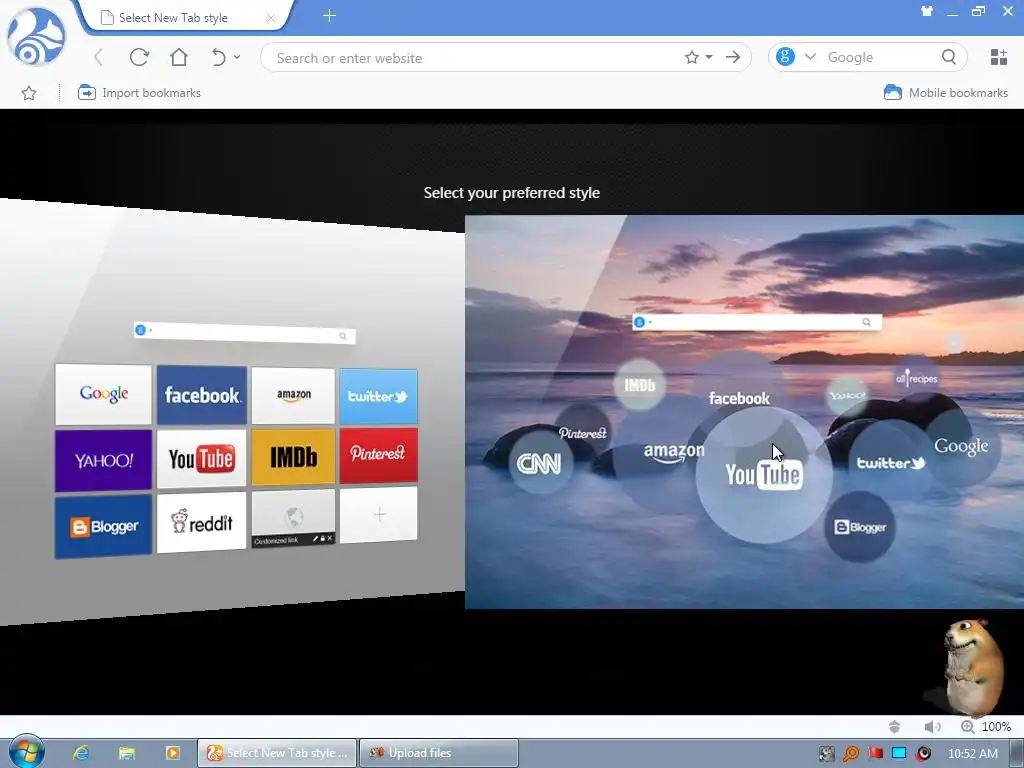Screen dimensions: 1024x768
Task: Close the Select New Tab style tab
Action: point(270,18)
